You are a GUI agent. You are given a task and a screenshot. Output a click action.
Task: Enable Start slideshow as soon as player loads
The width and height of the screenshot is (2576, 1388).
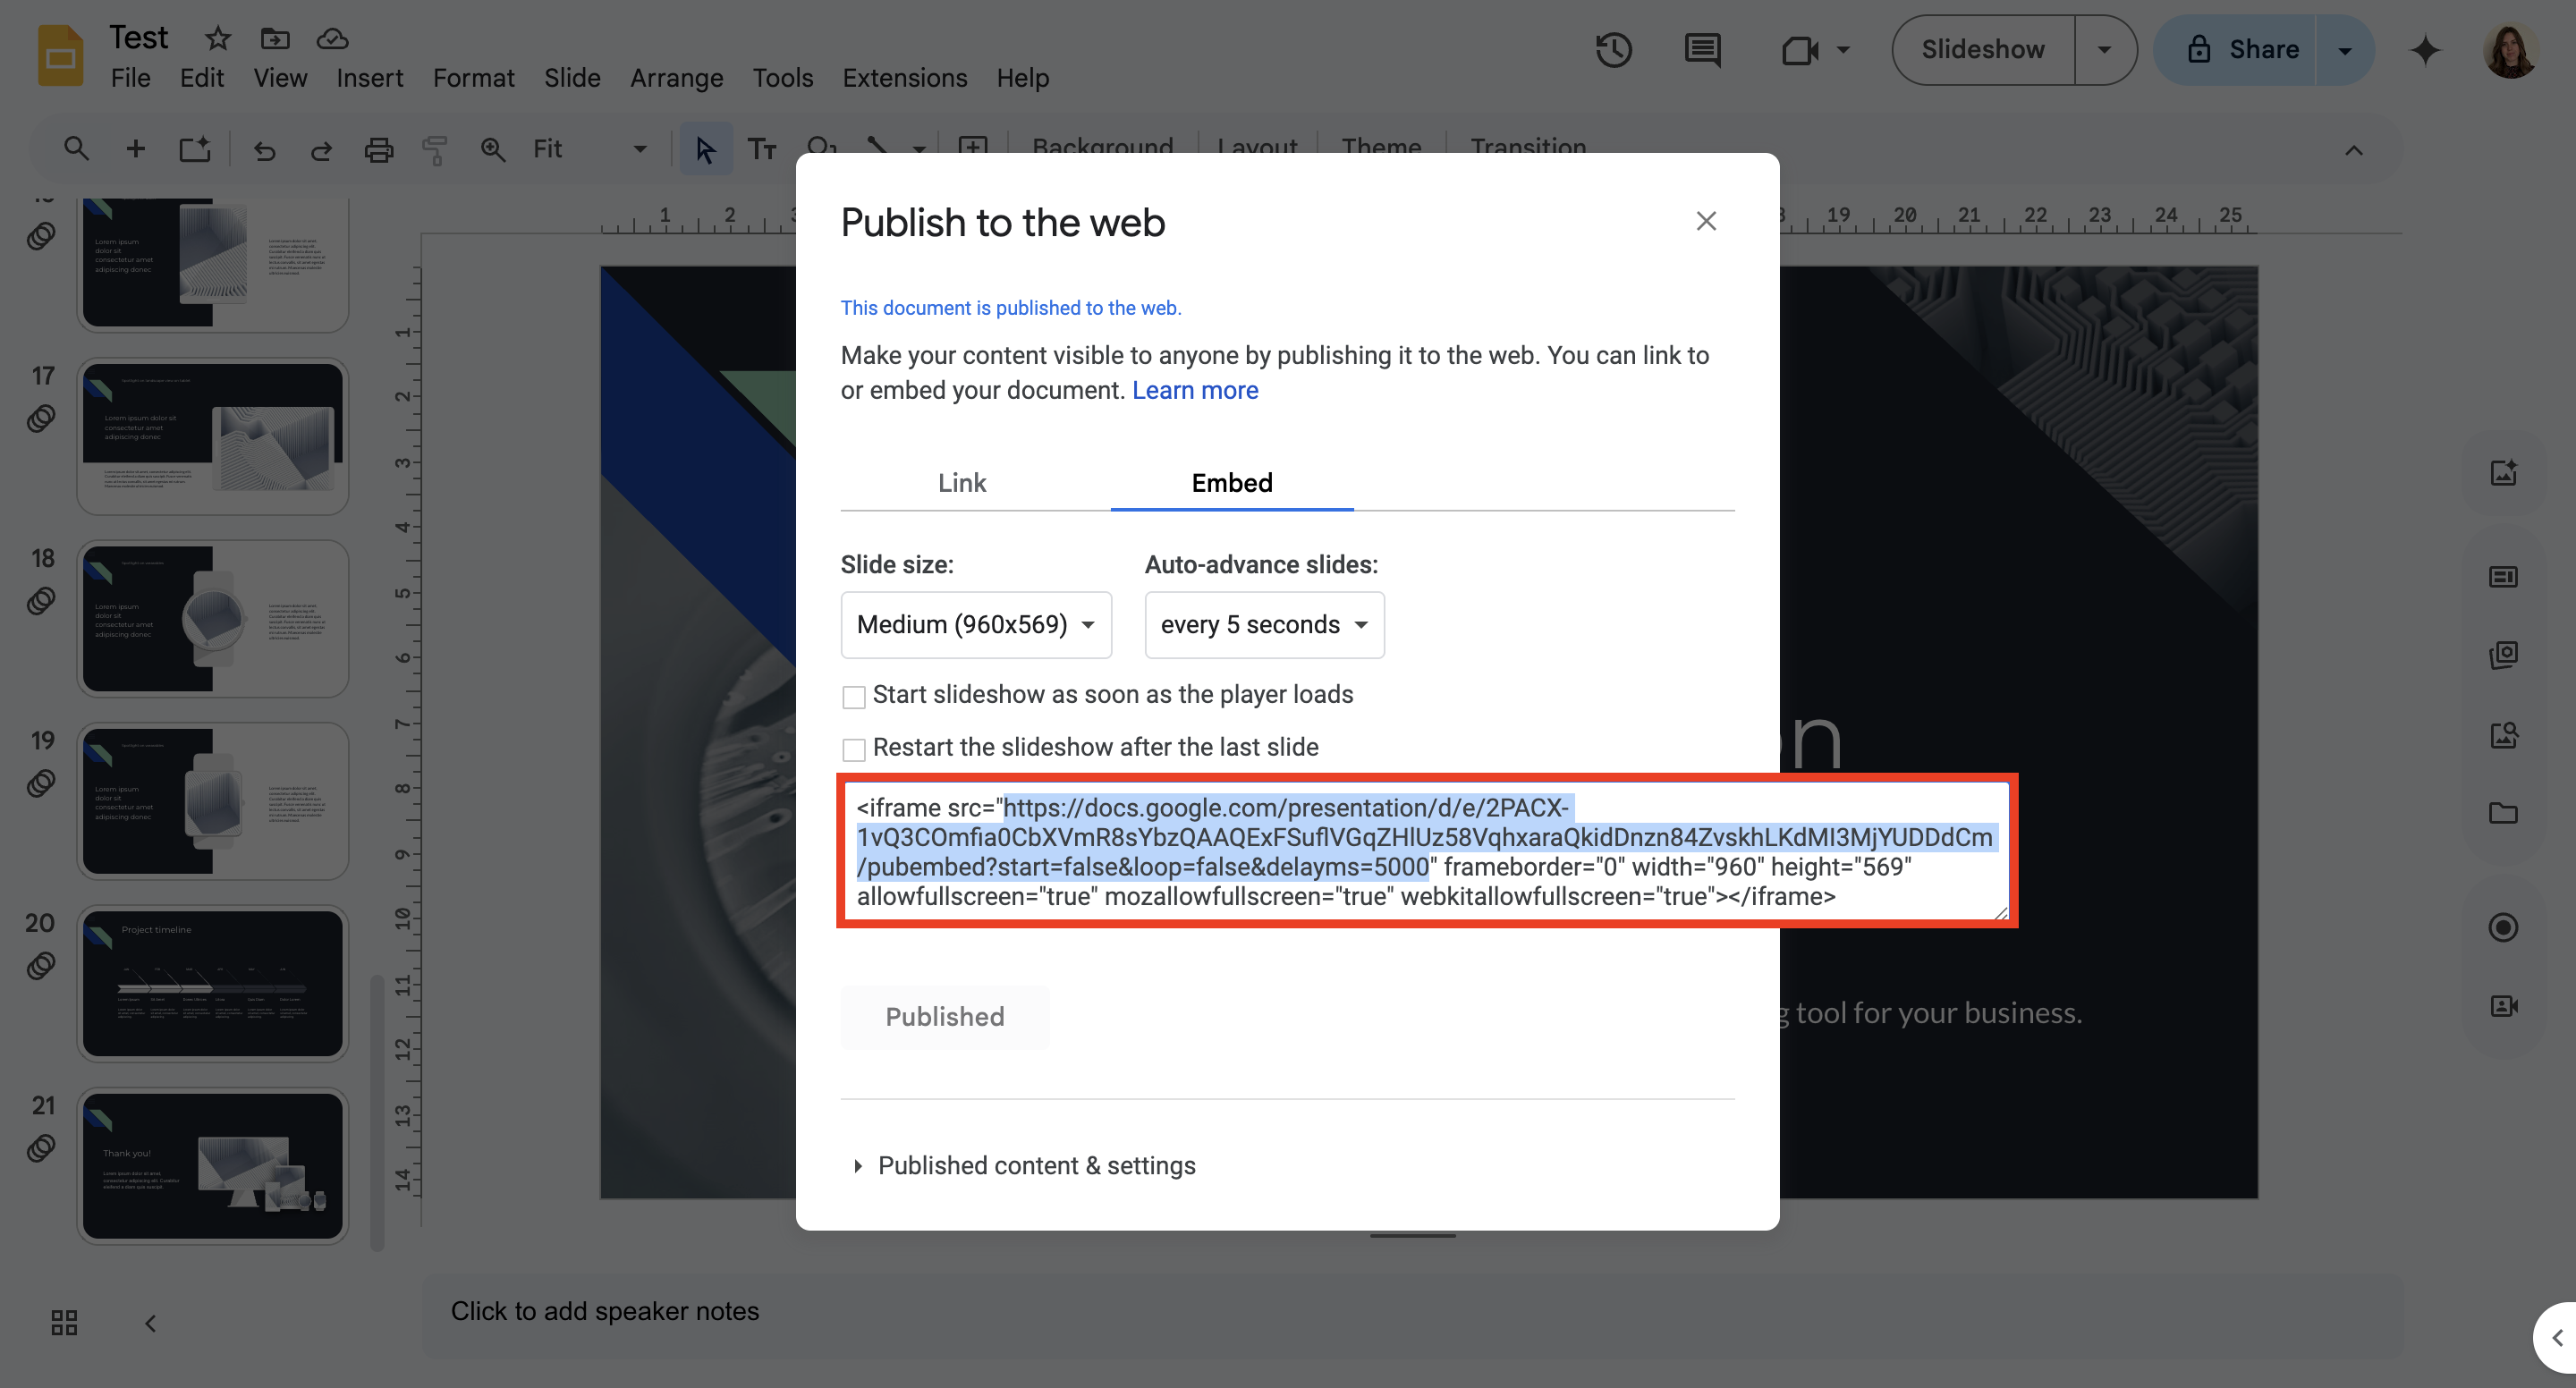coord(853,696)
